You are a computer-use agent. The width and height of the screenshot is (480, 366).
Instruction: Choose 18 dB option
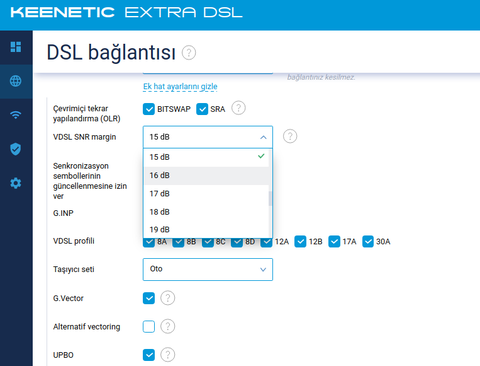(x=207, y=212)
